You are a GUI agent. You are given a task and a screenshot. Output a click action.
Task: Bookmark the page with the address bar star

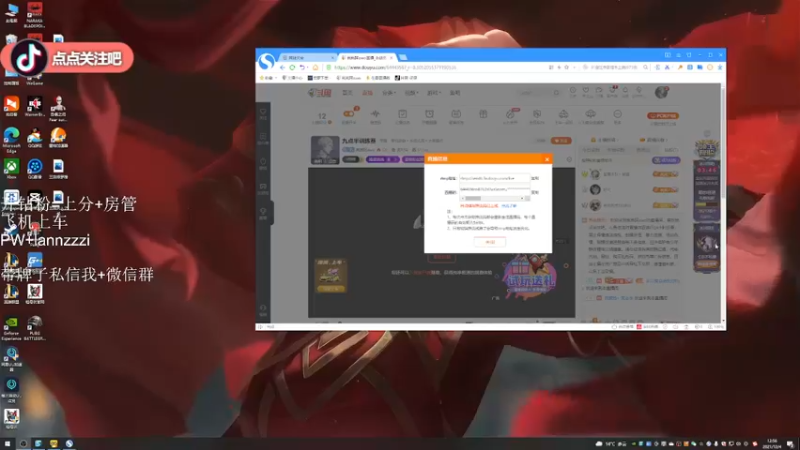566,67
